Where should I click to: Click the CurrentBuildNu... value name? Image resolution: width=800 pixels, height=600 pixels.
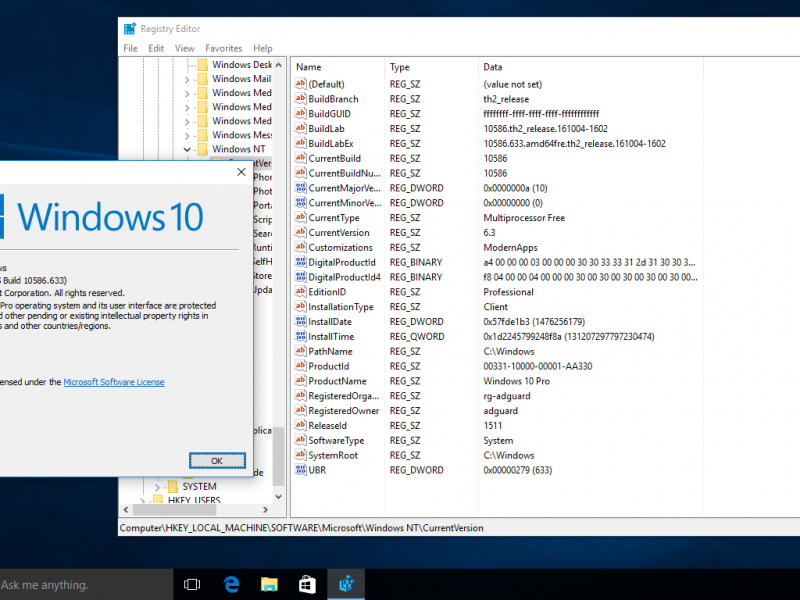pyautogui.click(x=344, y=173)
